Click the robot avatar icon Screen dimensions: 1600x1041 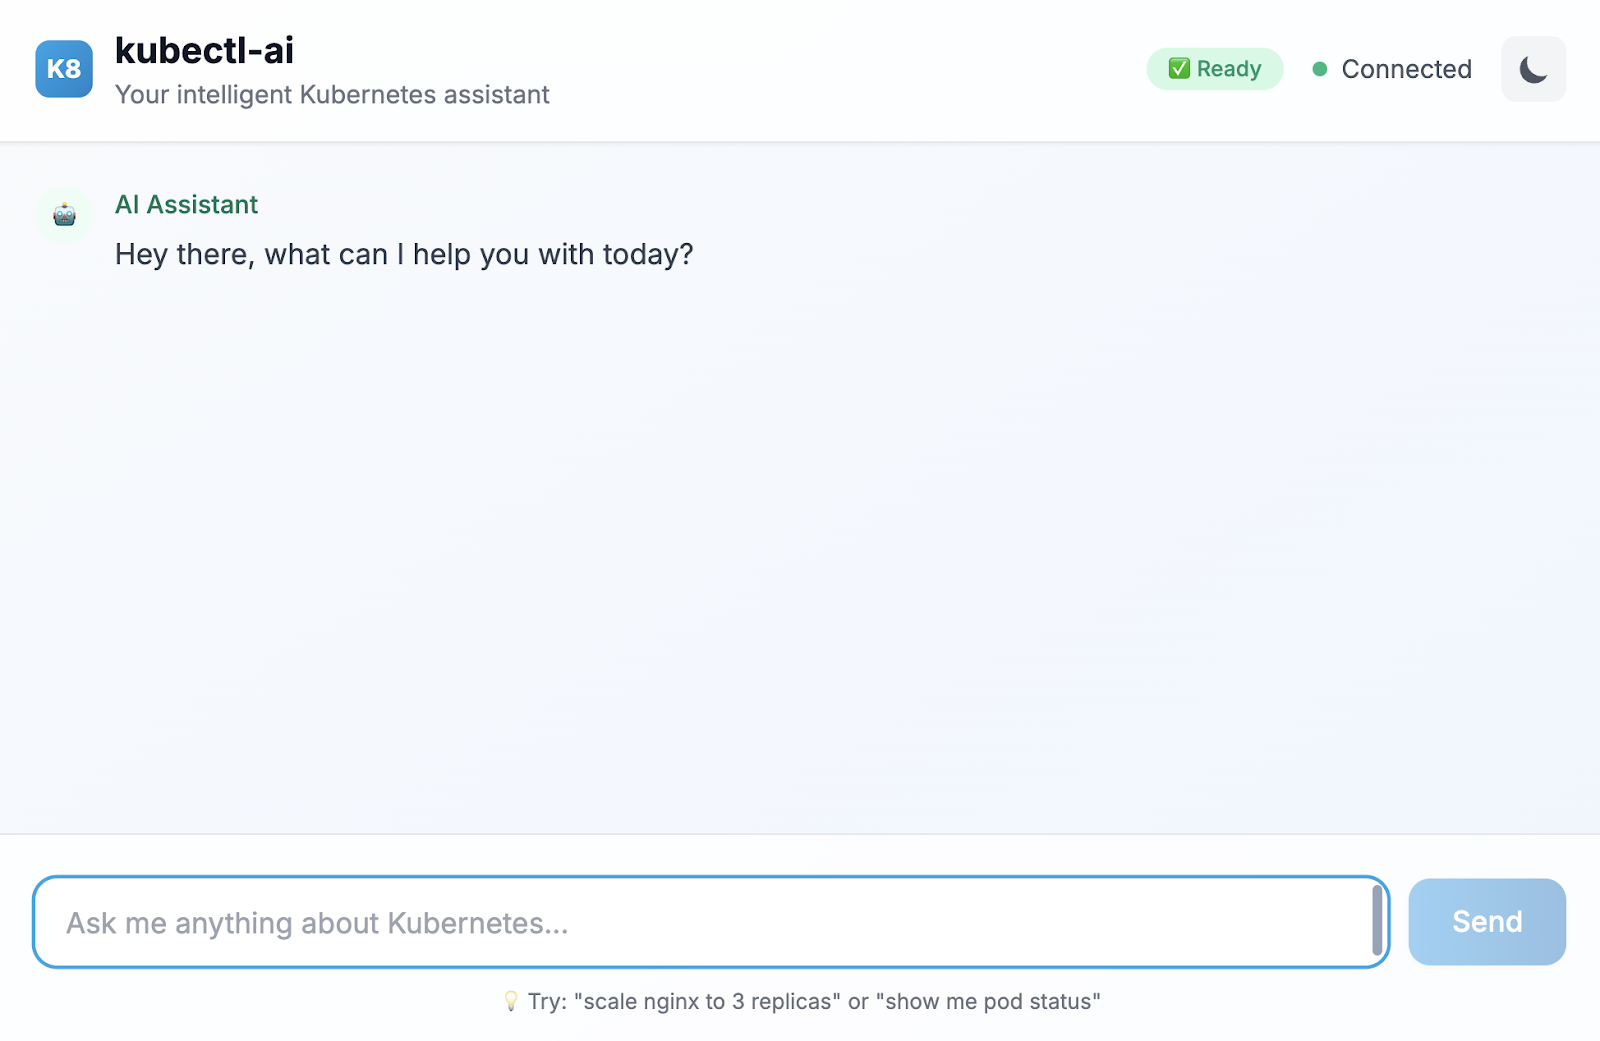[x=65, y=214]
